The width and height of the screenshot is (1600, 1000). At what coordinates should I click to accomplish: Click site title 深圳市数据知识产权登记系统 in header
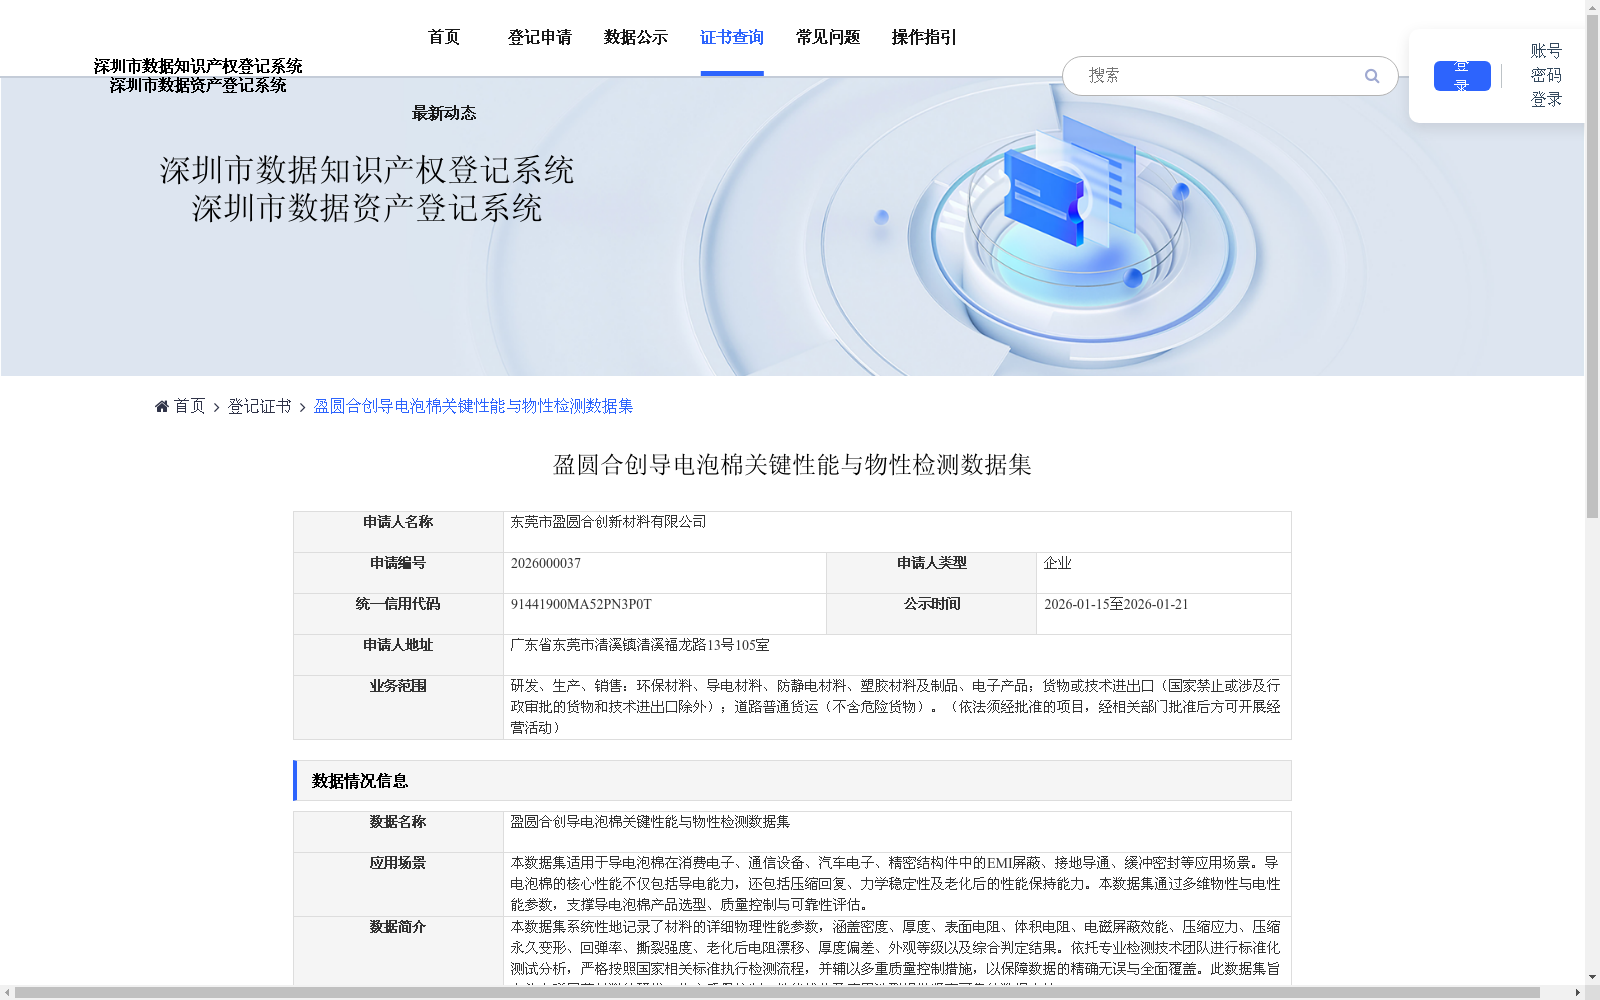coord(198,66)
